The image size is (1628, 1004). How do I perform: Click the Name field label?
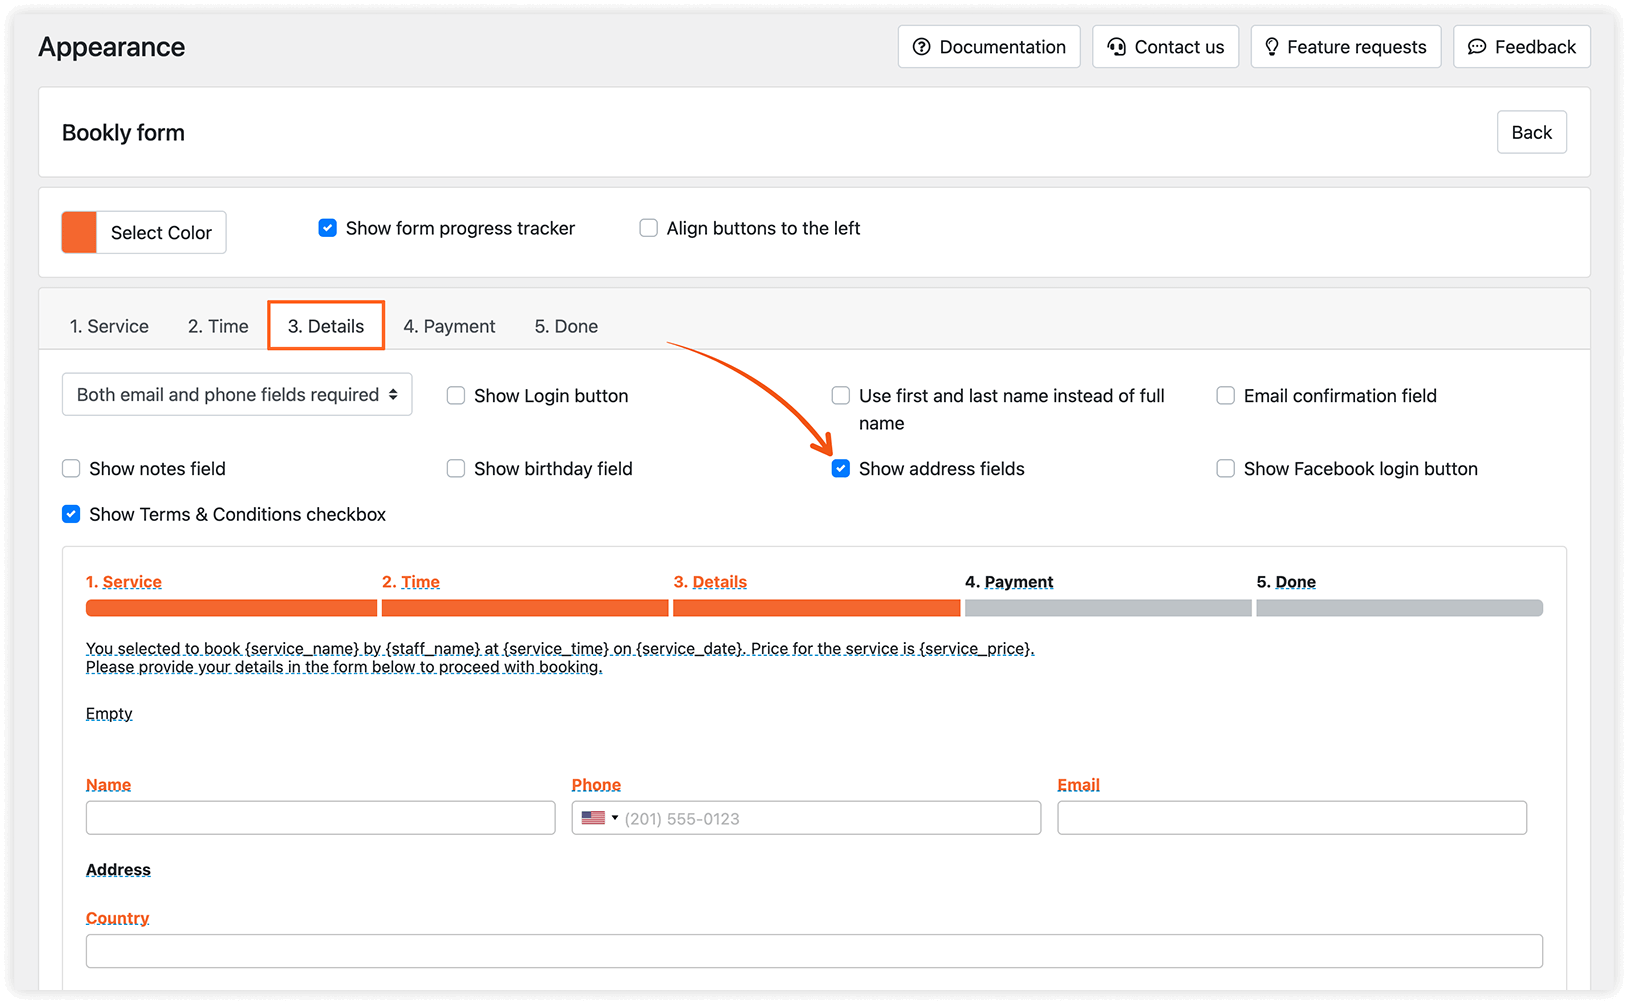point(108,785)
